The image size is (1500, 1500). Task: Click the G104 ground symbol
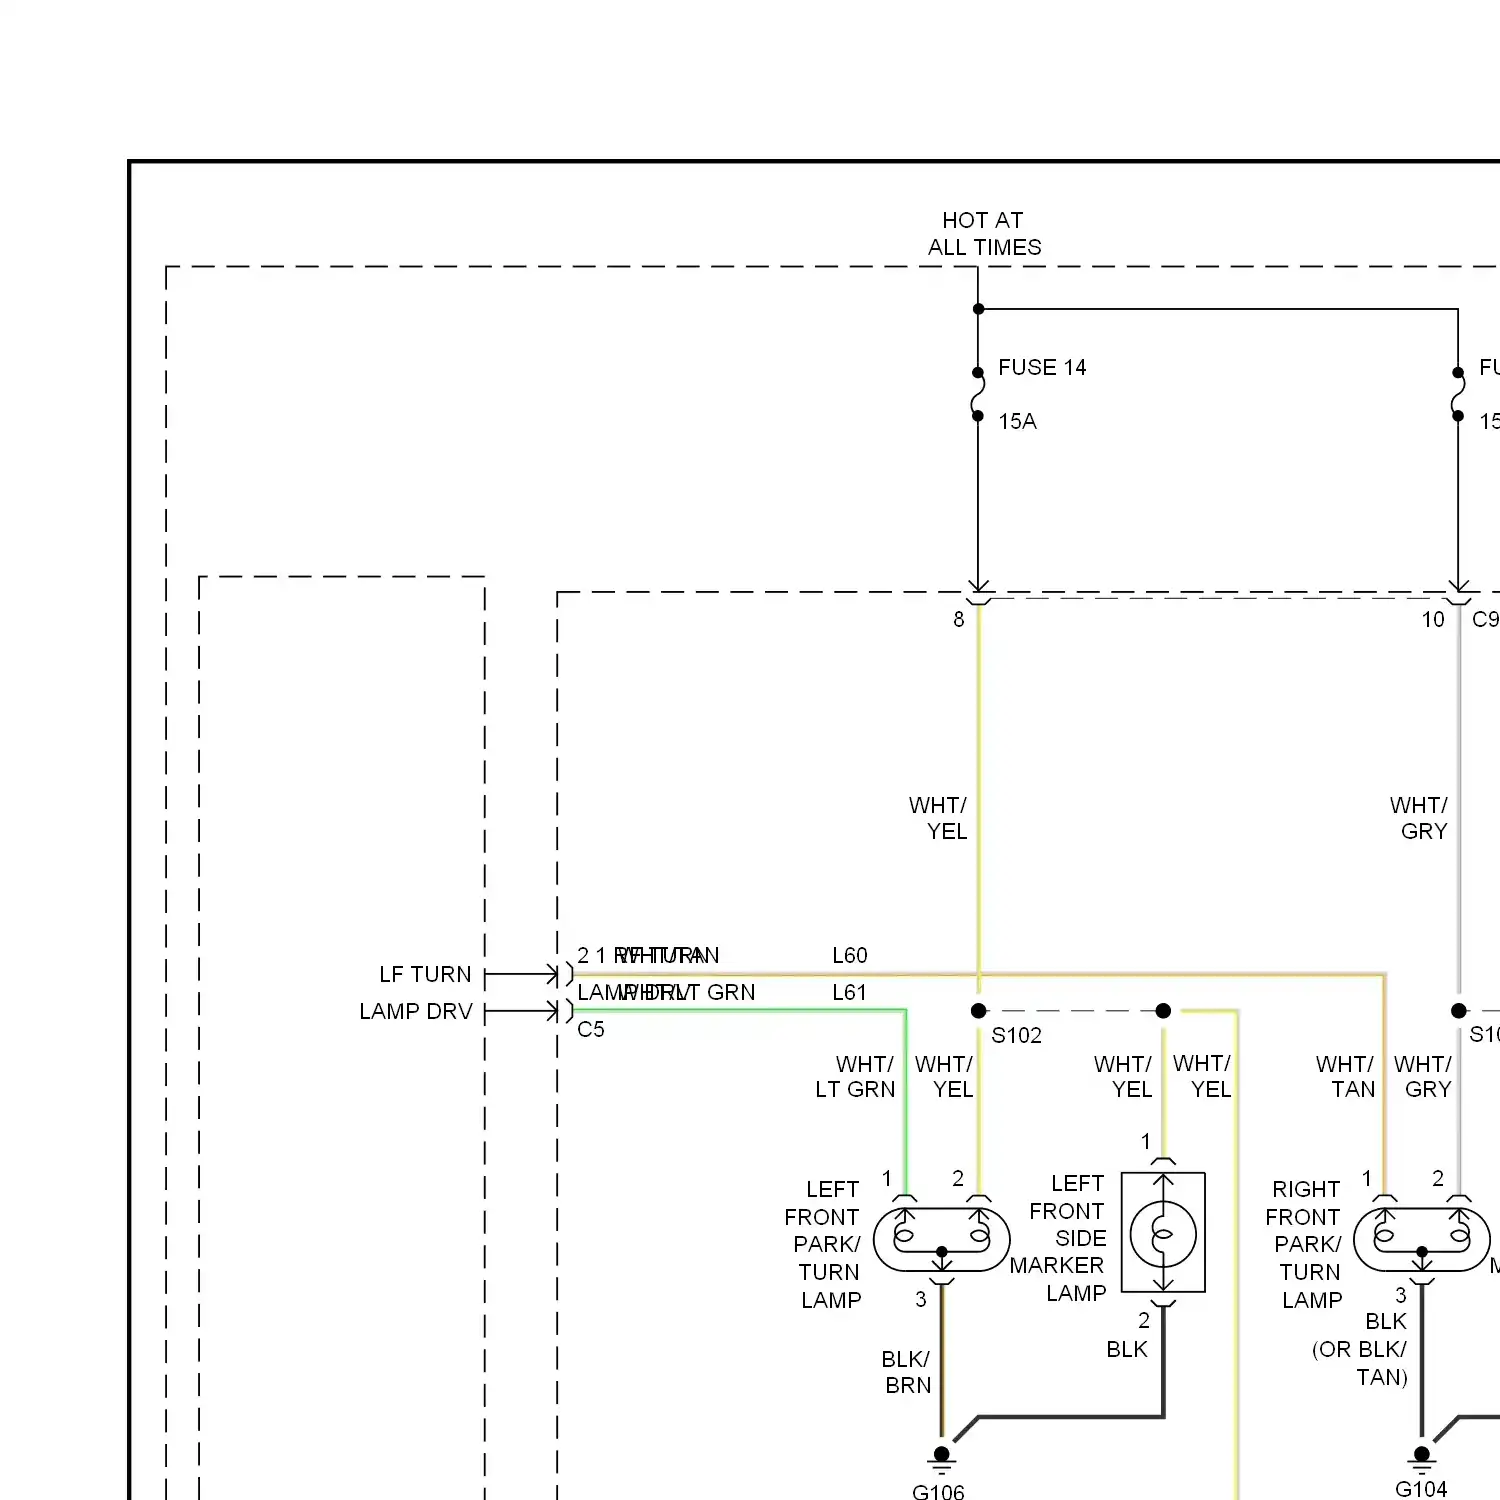(1422, 1459)
